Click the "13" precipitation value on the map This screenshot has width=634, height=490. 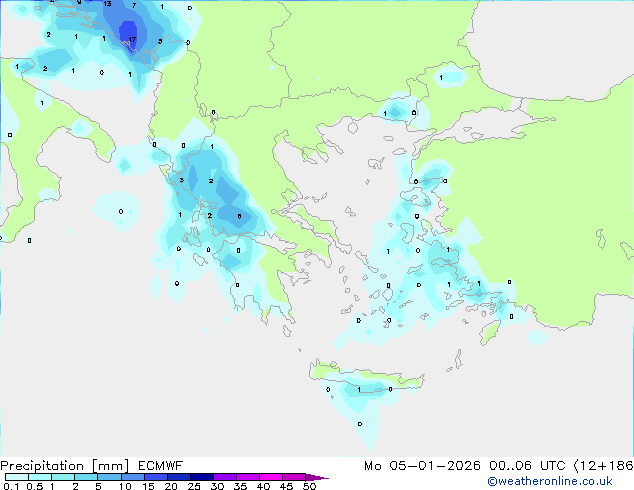107,4
